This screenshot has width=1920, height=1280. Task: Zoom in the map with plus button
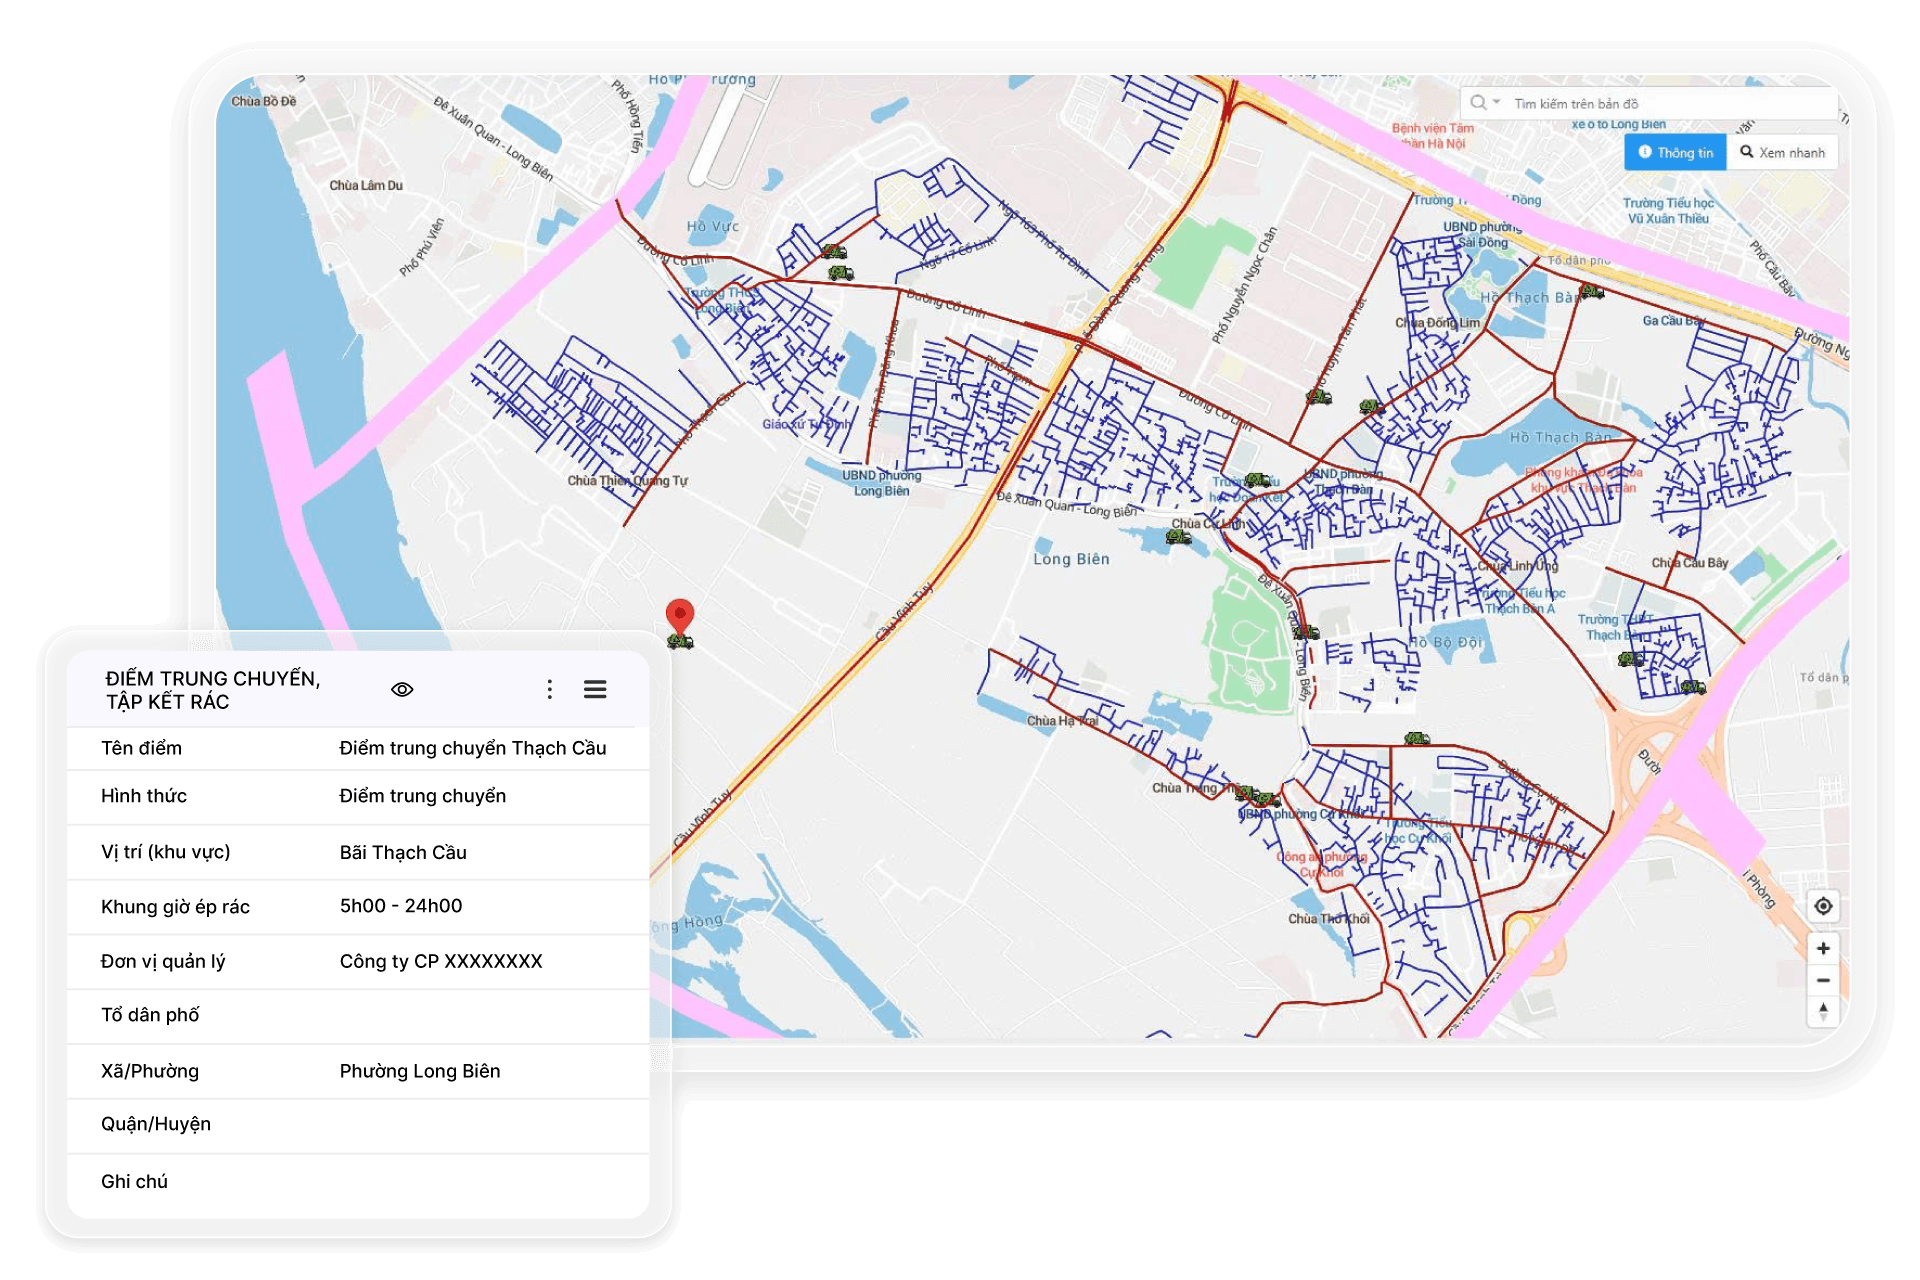1823,948
